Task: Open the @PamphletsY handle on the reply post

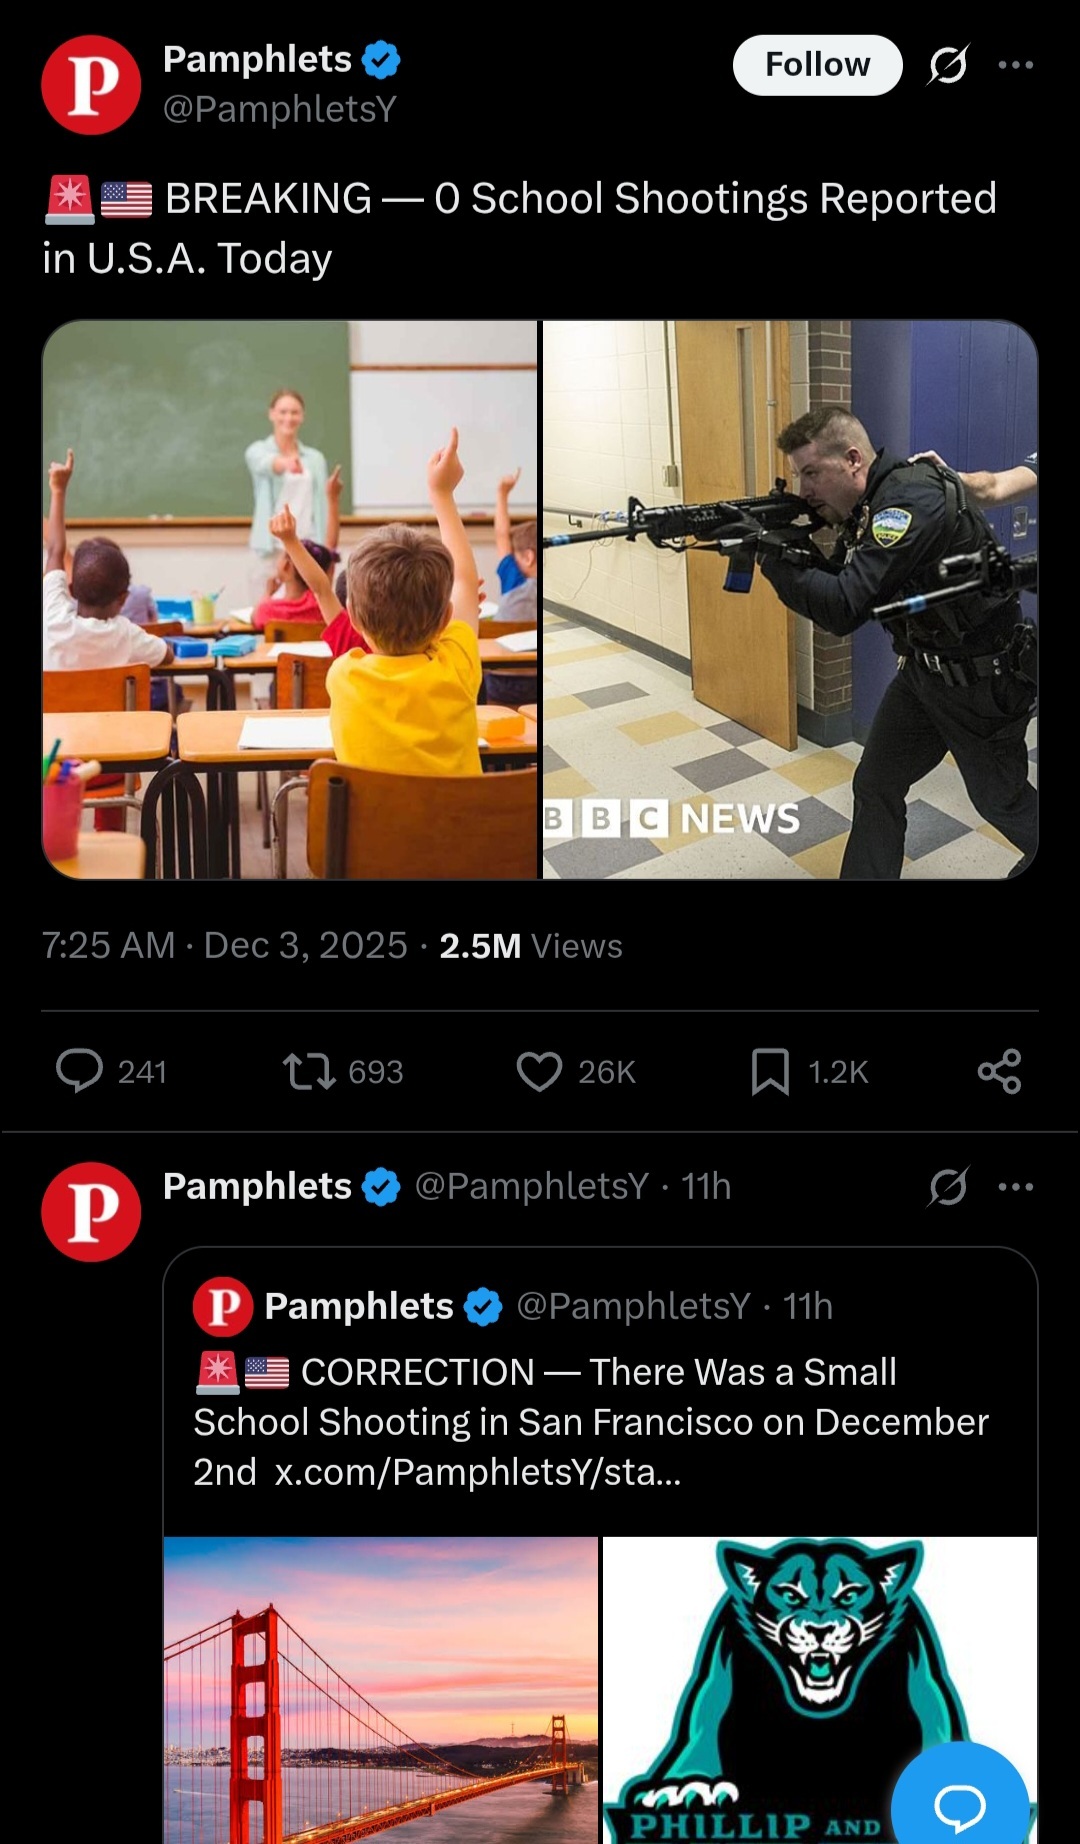Action: pyautogui.click(x=531, y=1187)
